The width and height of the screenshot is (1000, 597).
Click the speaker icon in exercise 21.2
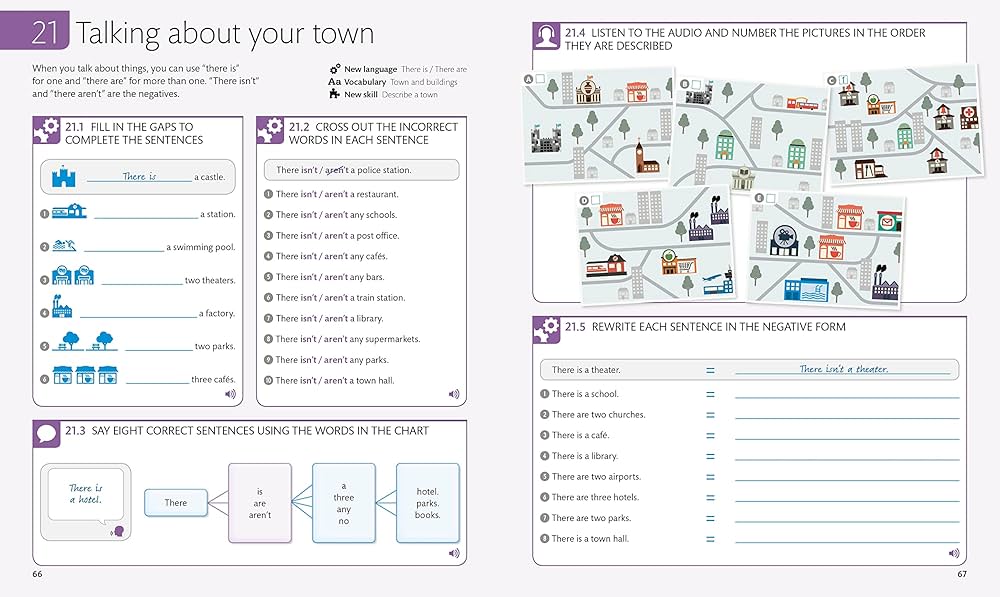click(453, 394)
